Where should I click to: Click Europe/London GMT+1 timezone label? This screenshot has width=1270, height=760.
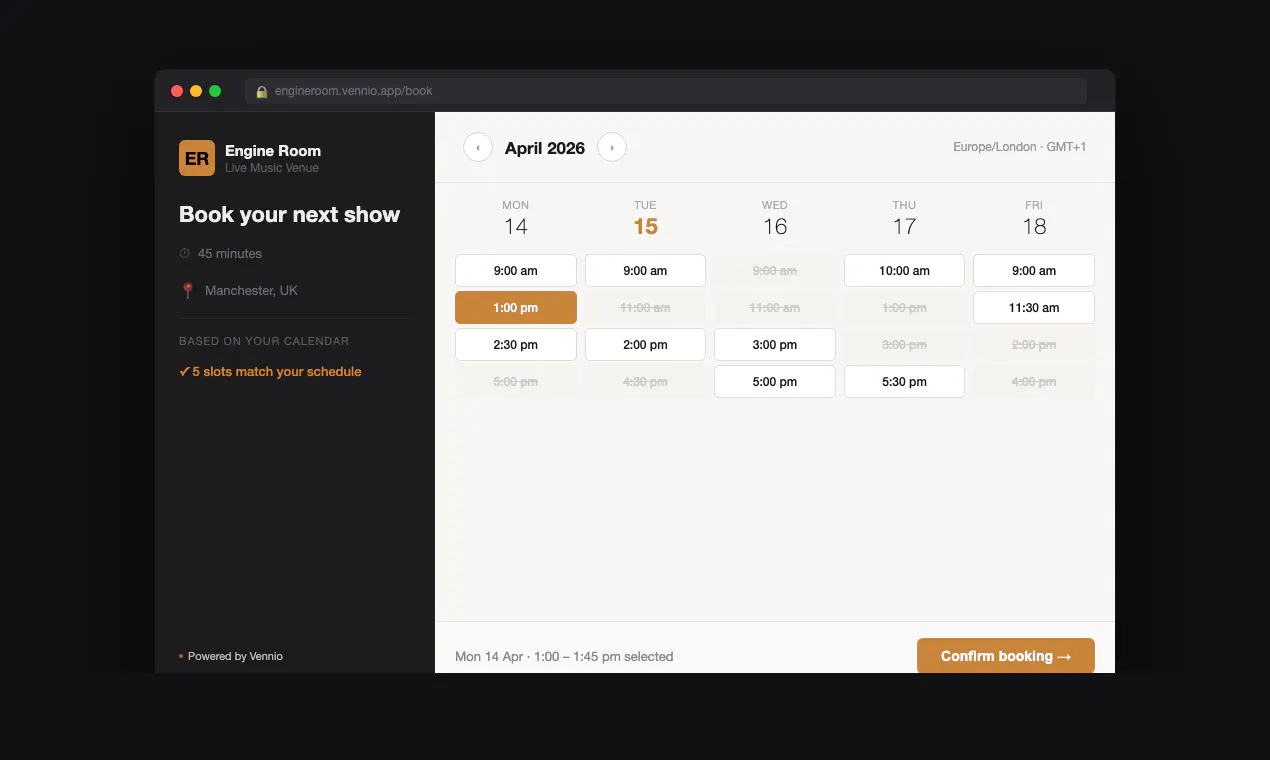point(1020,147)
